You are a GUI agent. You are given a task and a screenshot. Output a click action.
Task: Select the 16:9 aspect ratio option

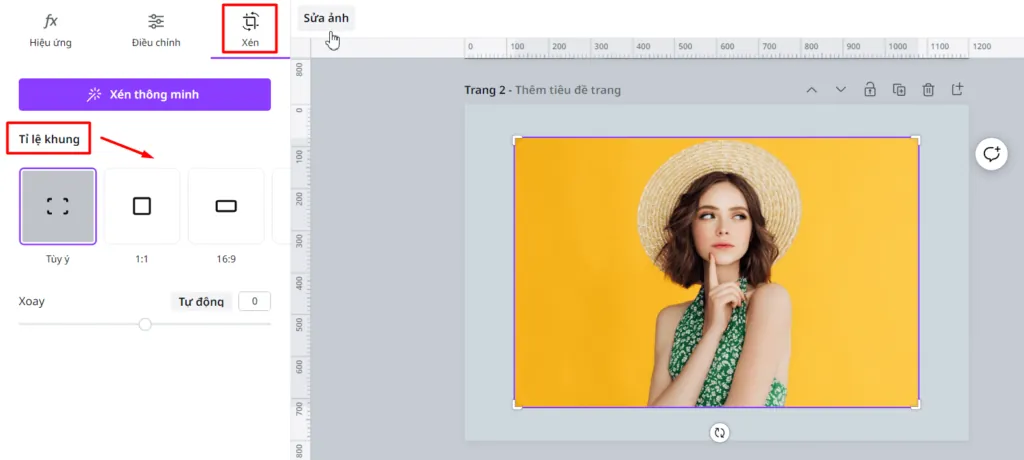click(x=226, y=206)
